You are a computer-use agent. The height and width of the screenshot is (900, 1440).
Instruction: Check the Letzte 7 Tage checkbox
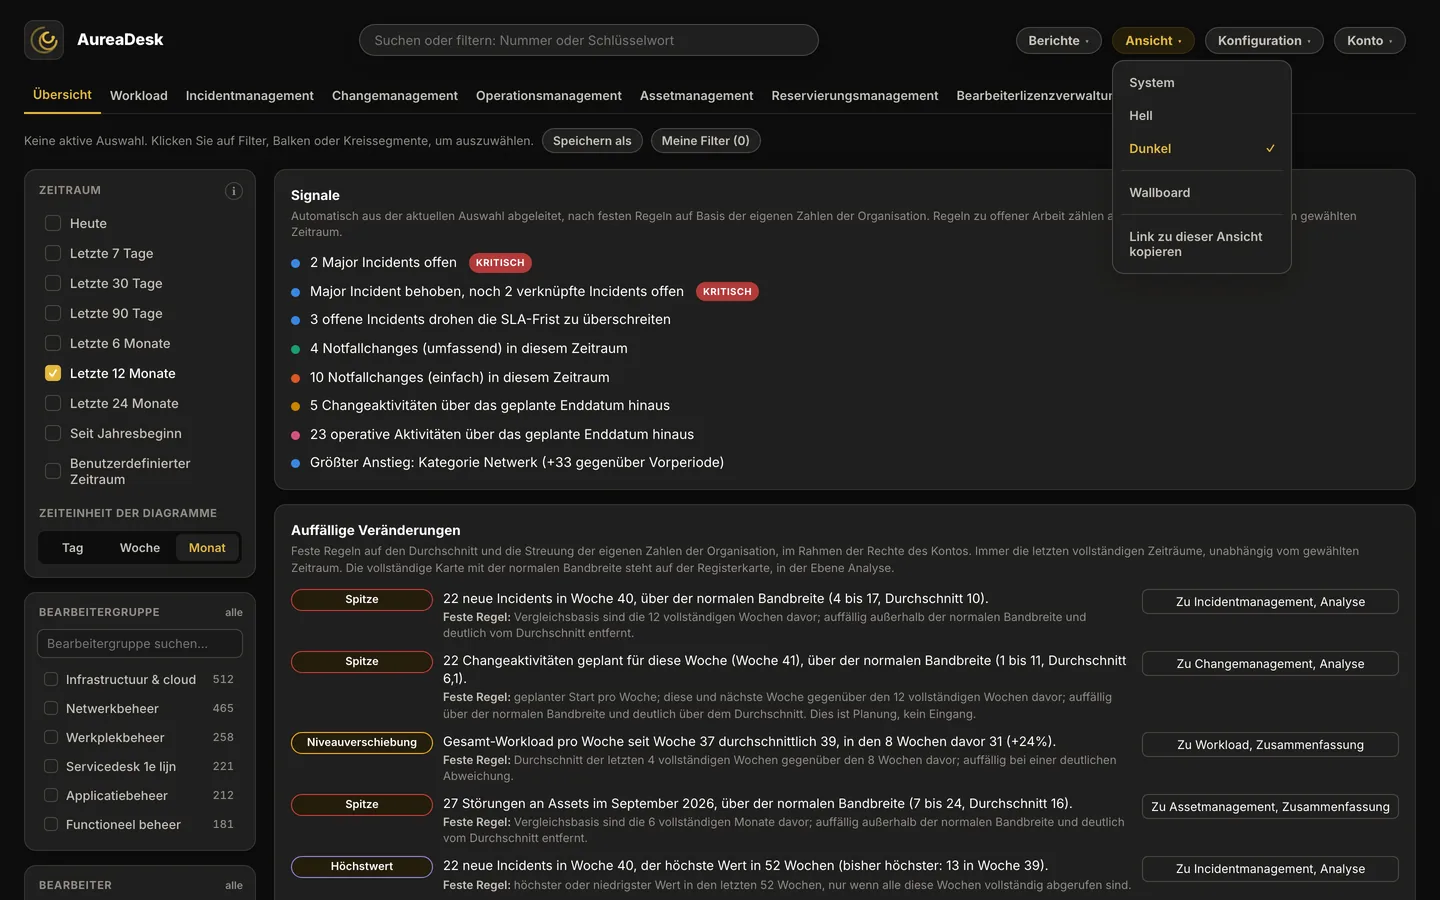pyautogui.click(x=53, y=254)
